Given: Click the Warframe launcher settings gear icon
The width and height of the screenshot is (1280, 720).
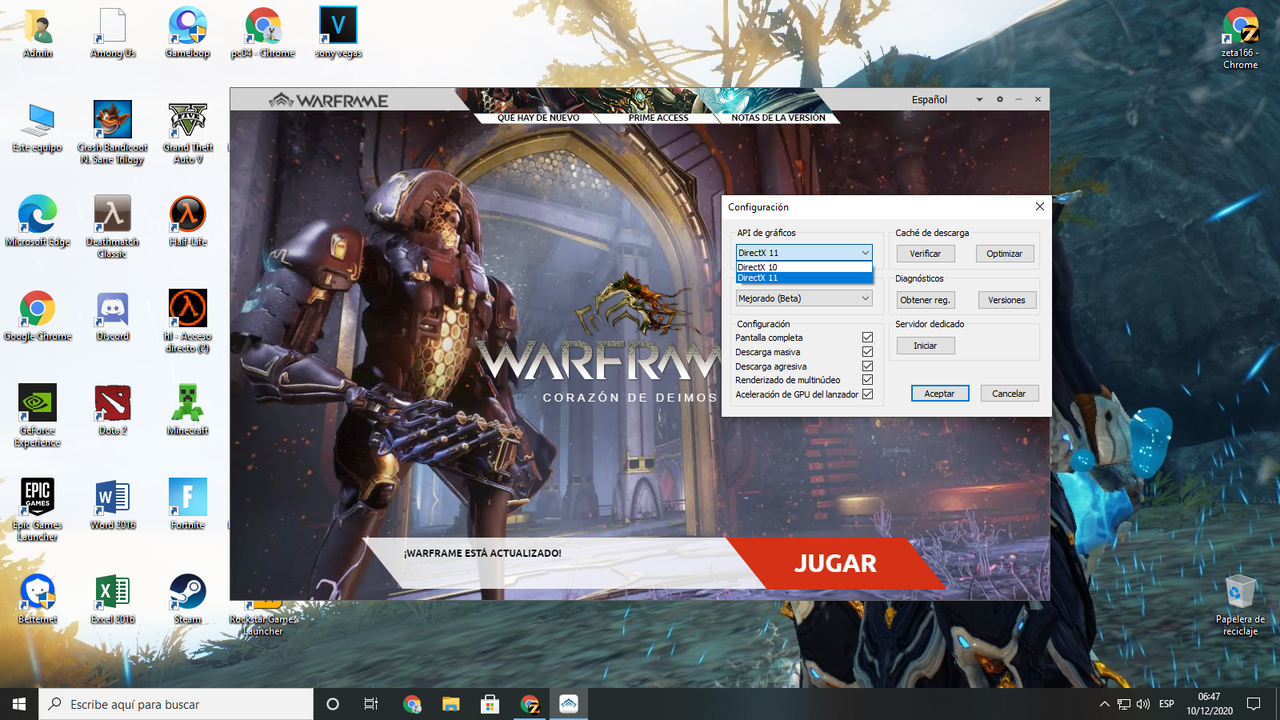Looking at the screenshot, I should 999,100.
